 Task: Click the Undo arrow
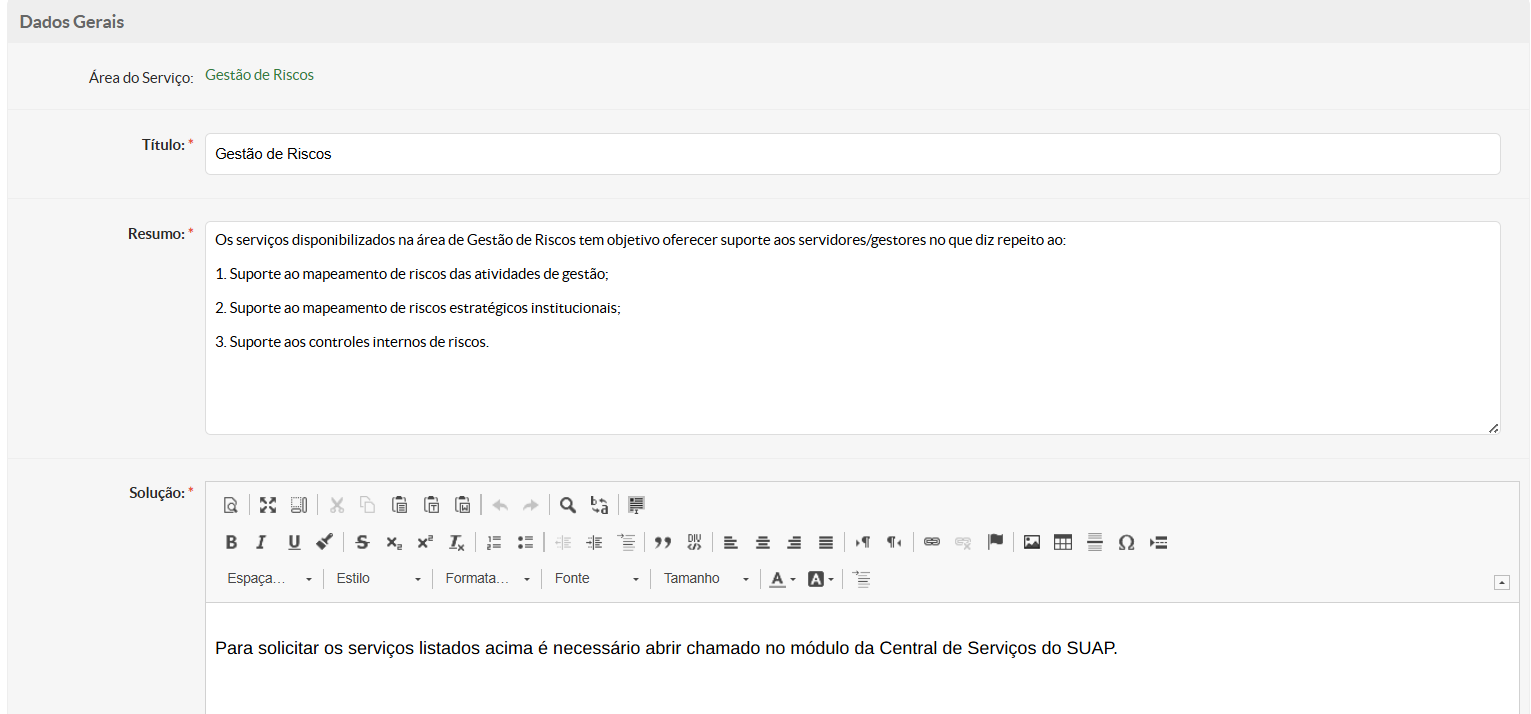[500, 505]
